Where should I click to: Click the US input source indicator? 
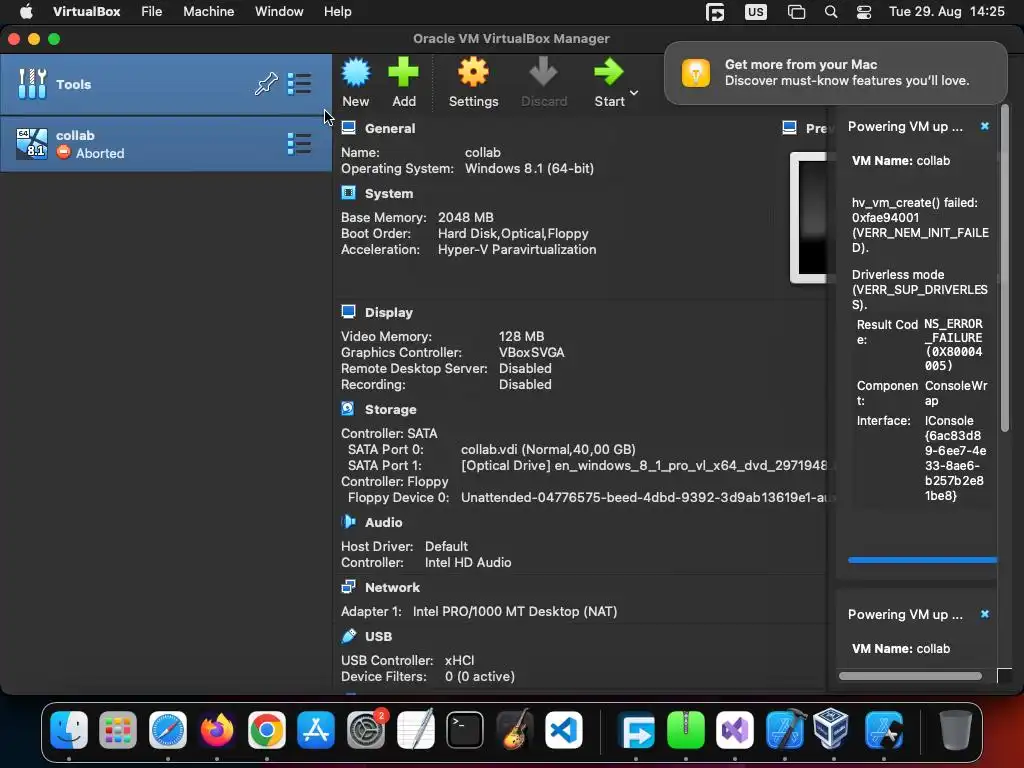coord(756,12)
